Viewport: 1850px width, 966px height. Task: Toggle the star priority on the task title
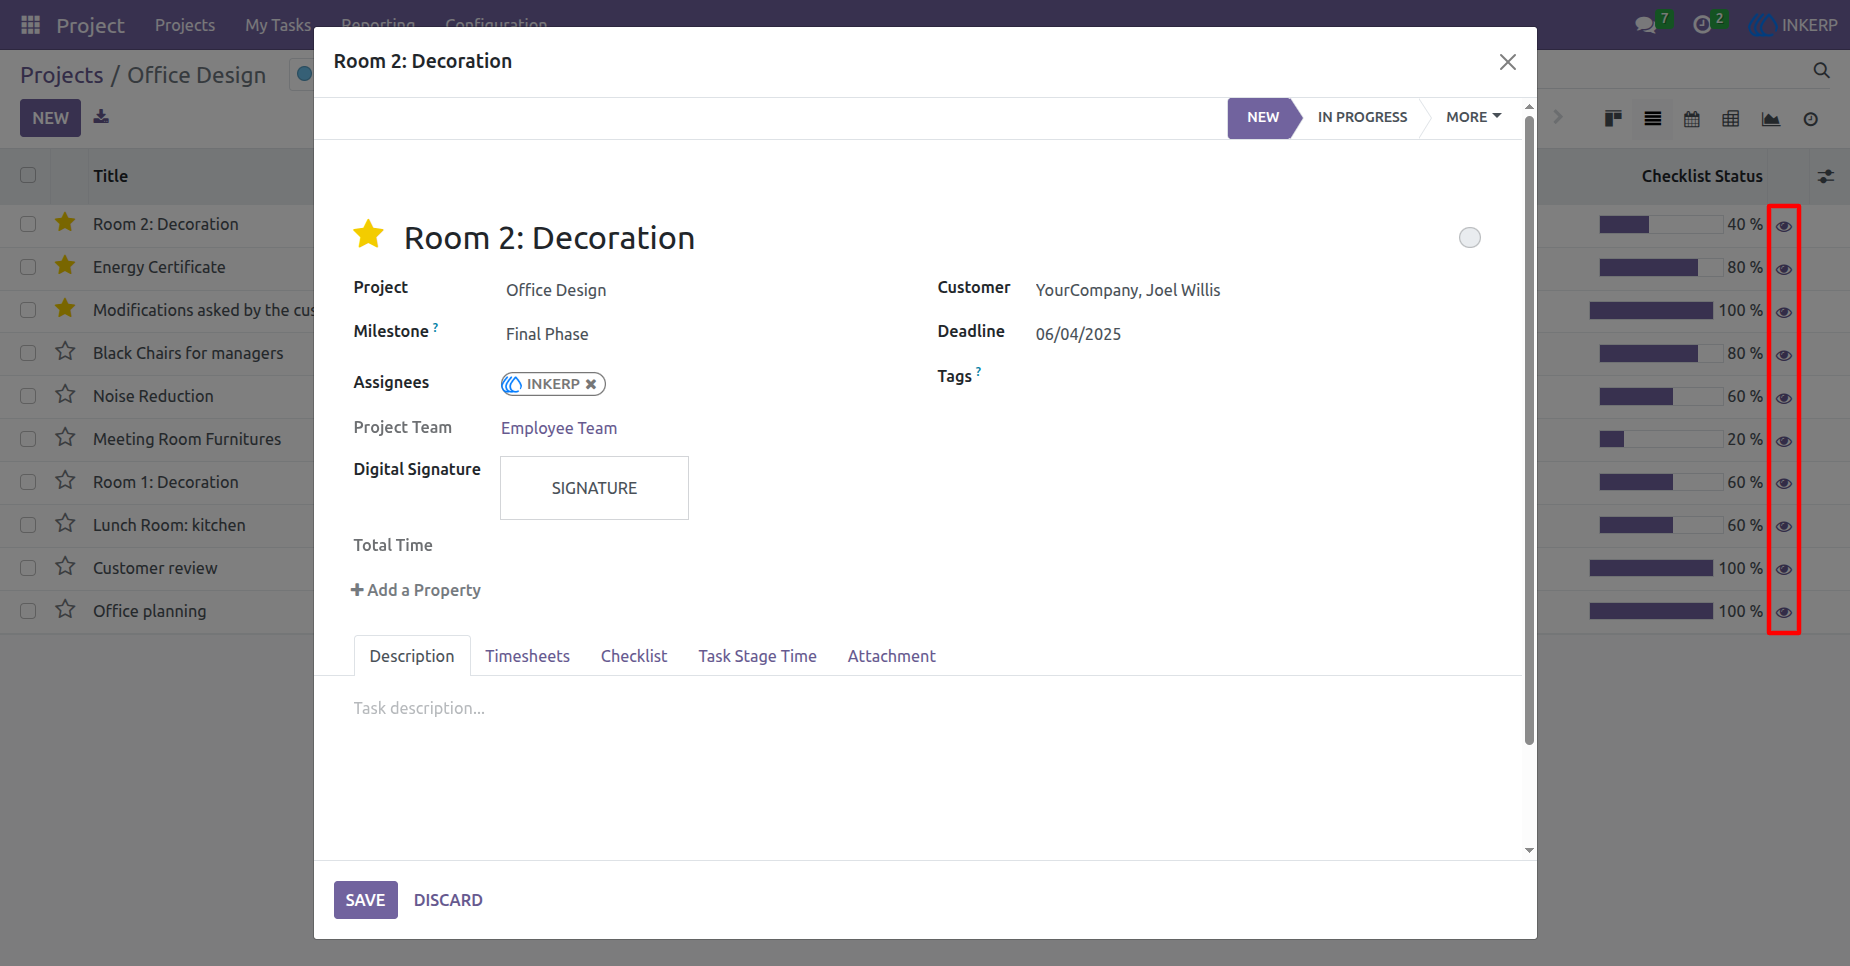tap(368, 235)
